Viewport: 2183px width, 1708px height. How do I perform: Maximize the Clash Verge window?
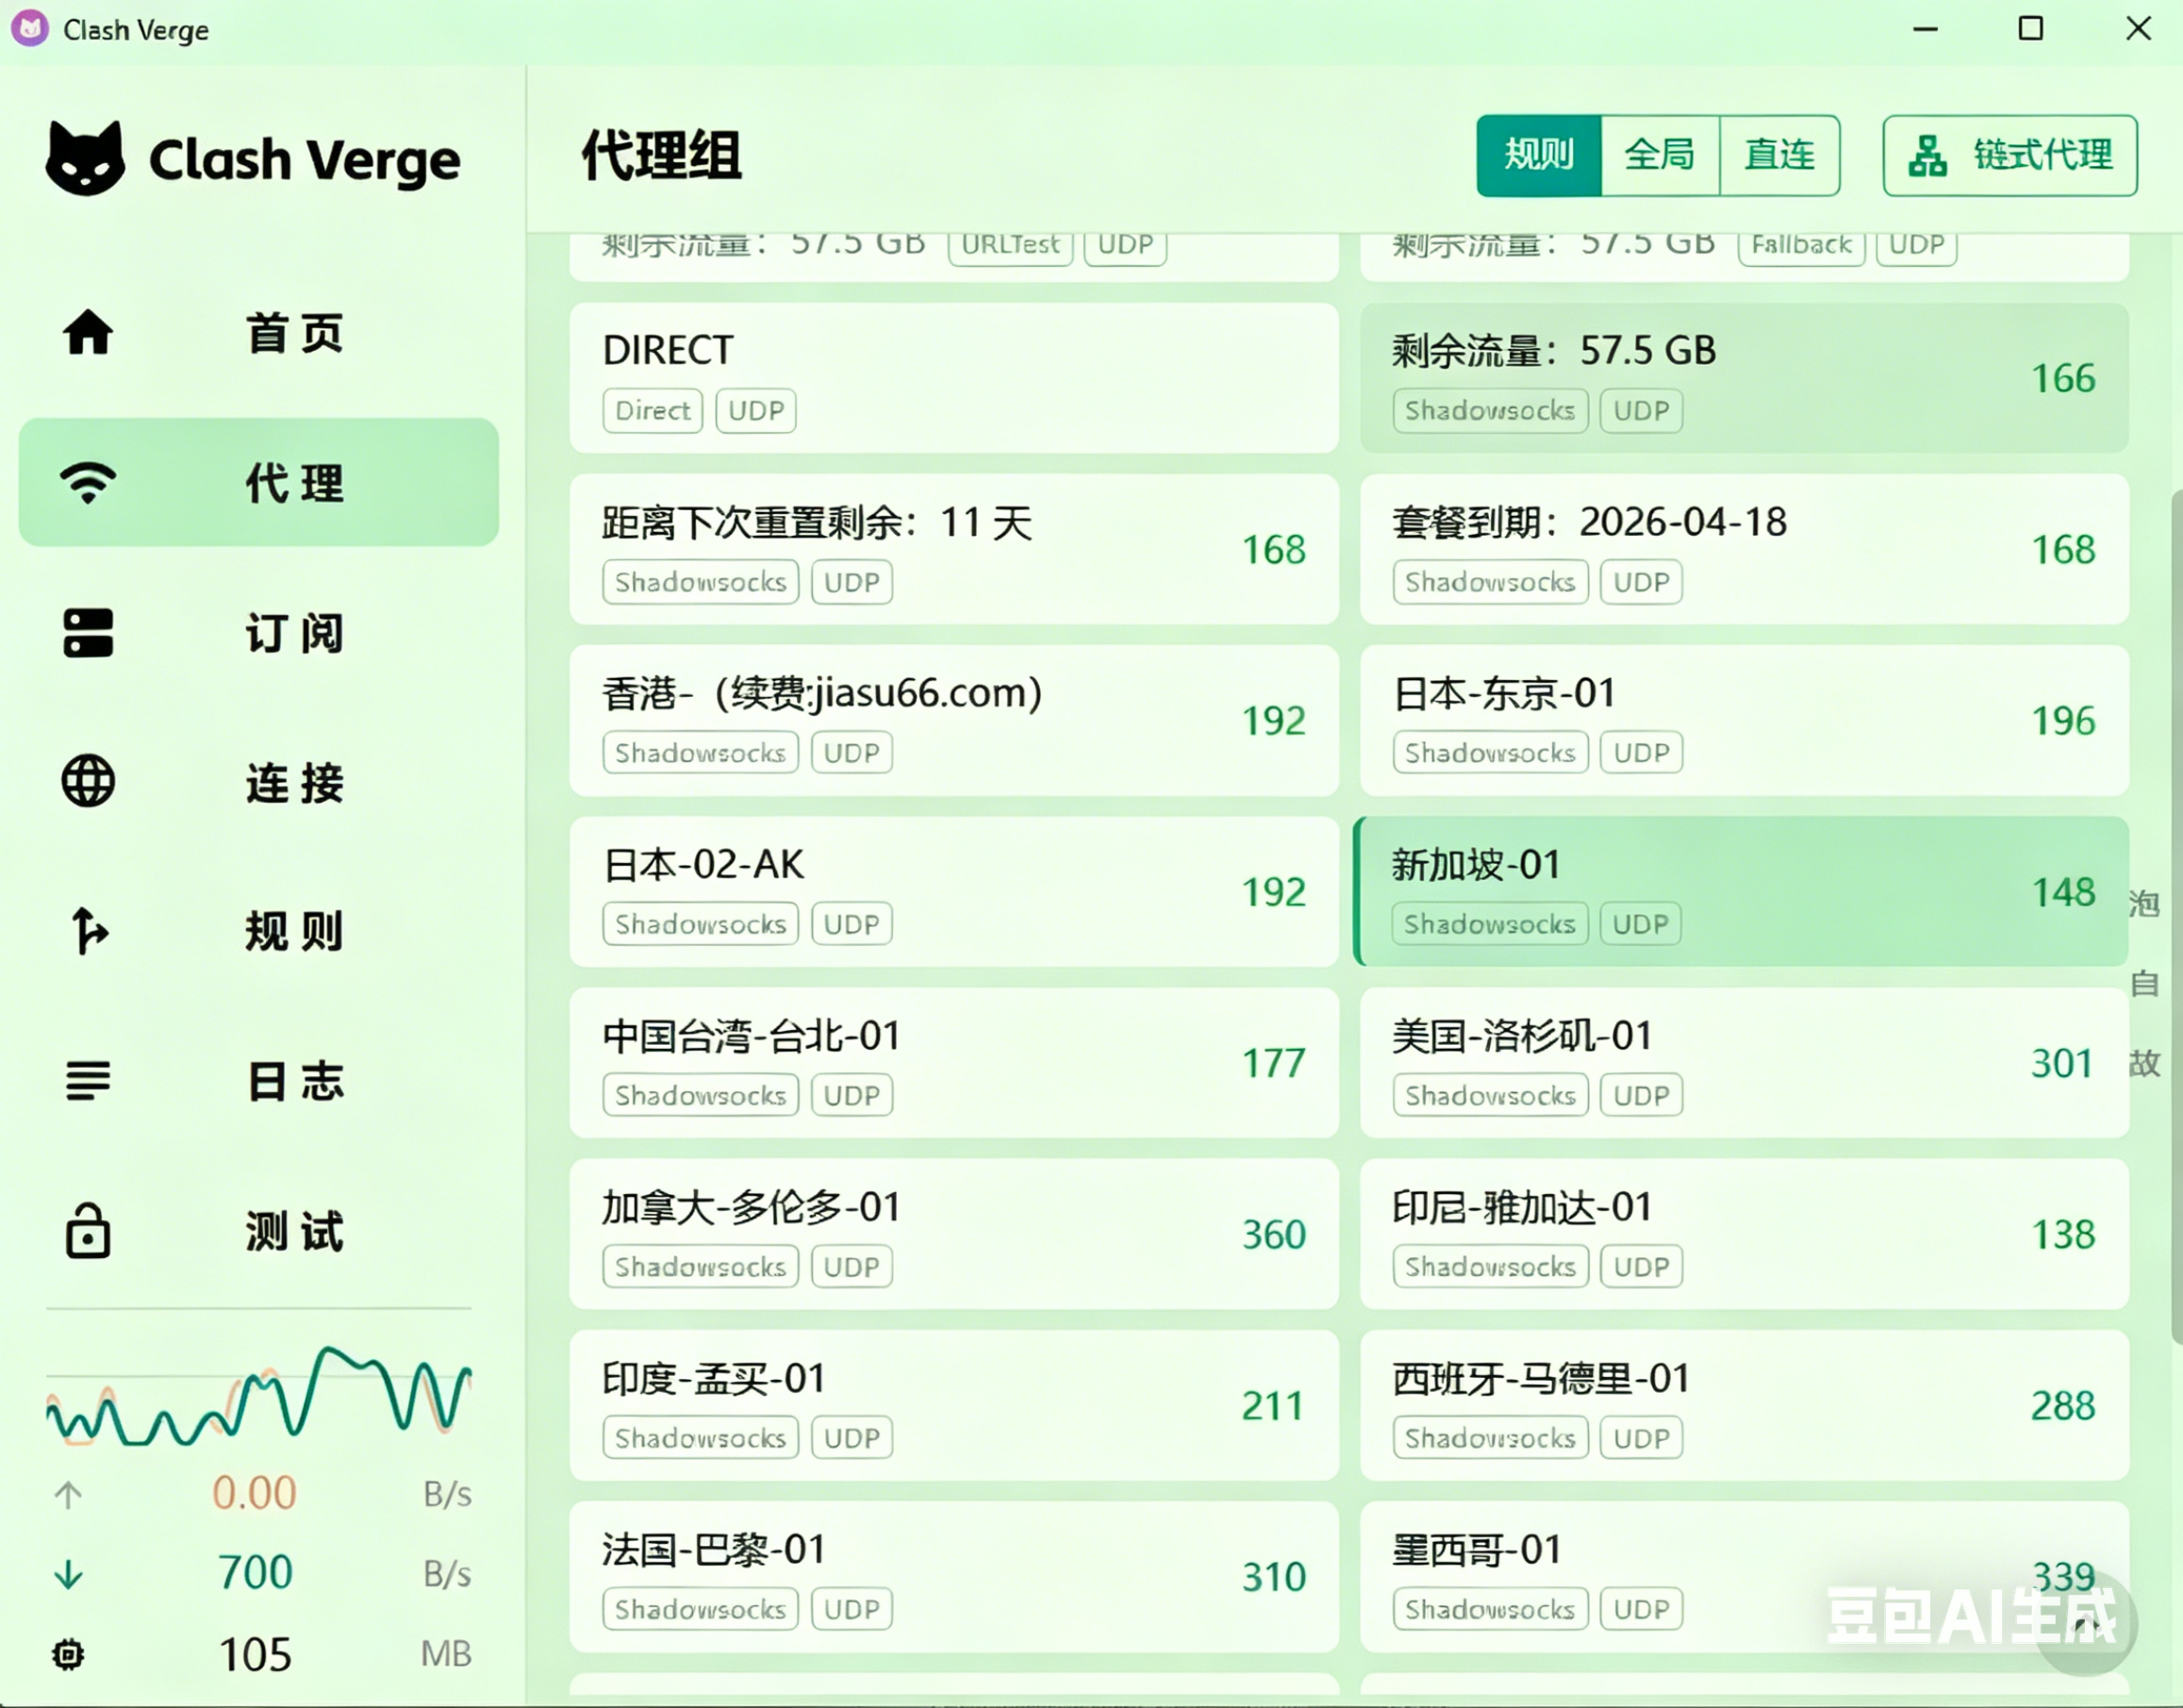pos(2030,29)
